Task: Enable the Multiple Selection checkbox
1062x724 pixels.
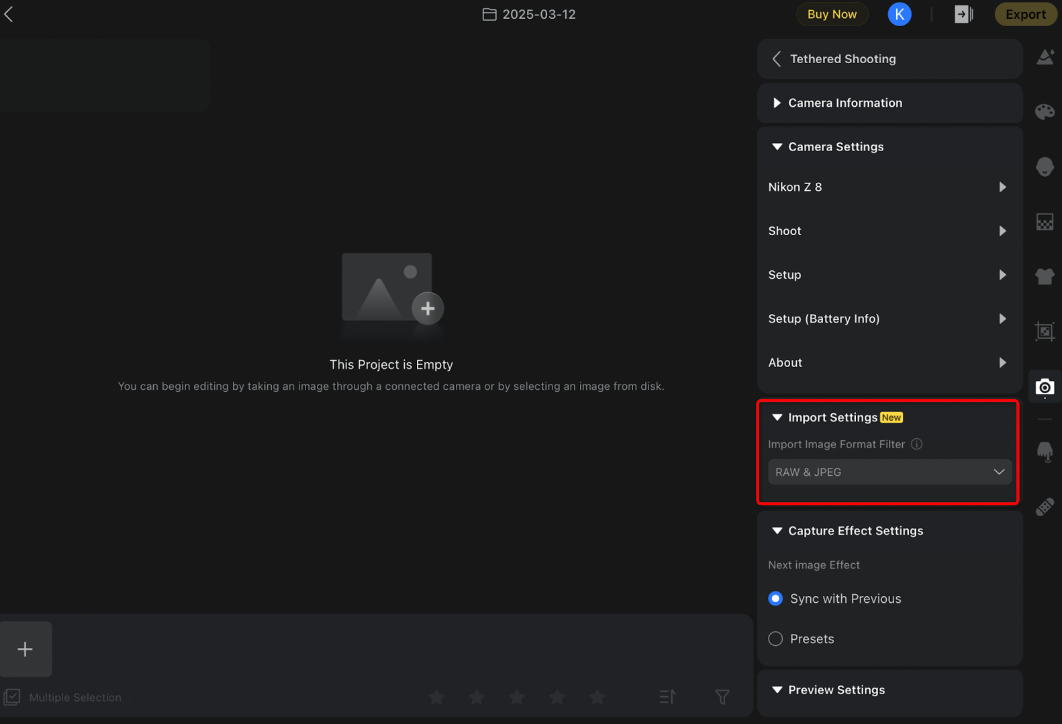Action: pos(12,697)
